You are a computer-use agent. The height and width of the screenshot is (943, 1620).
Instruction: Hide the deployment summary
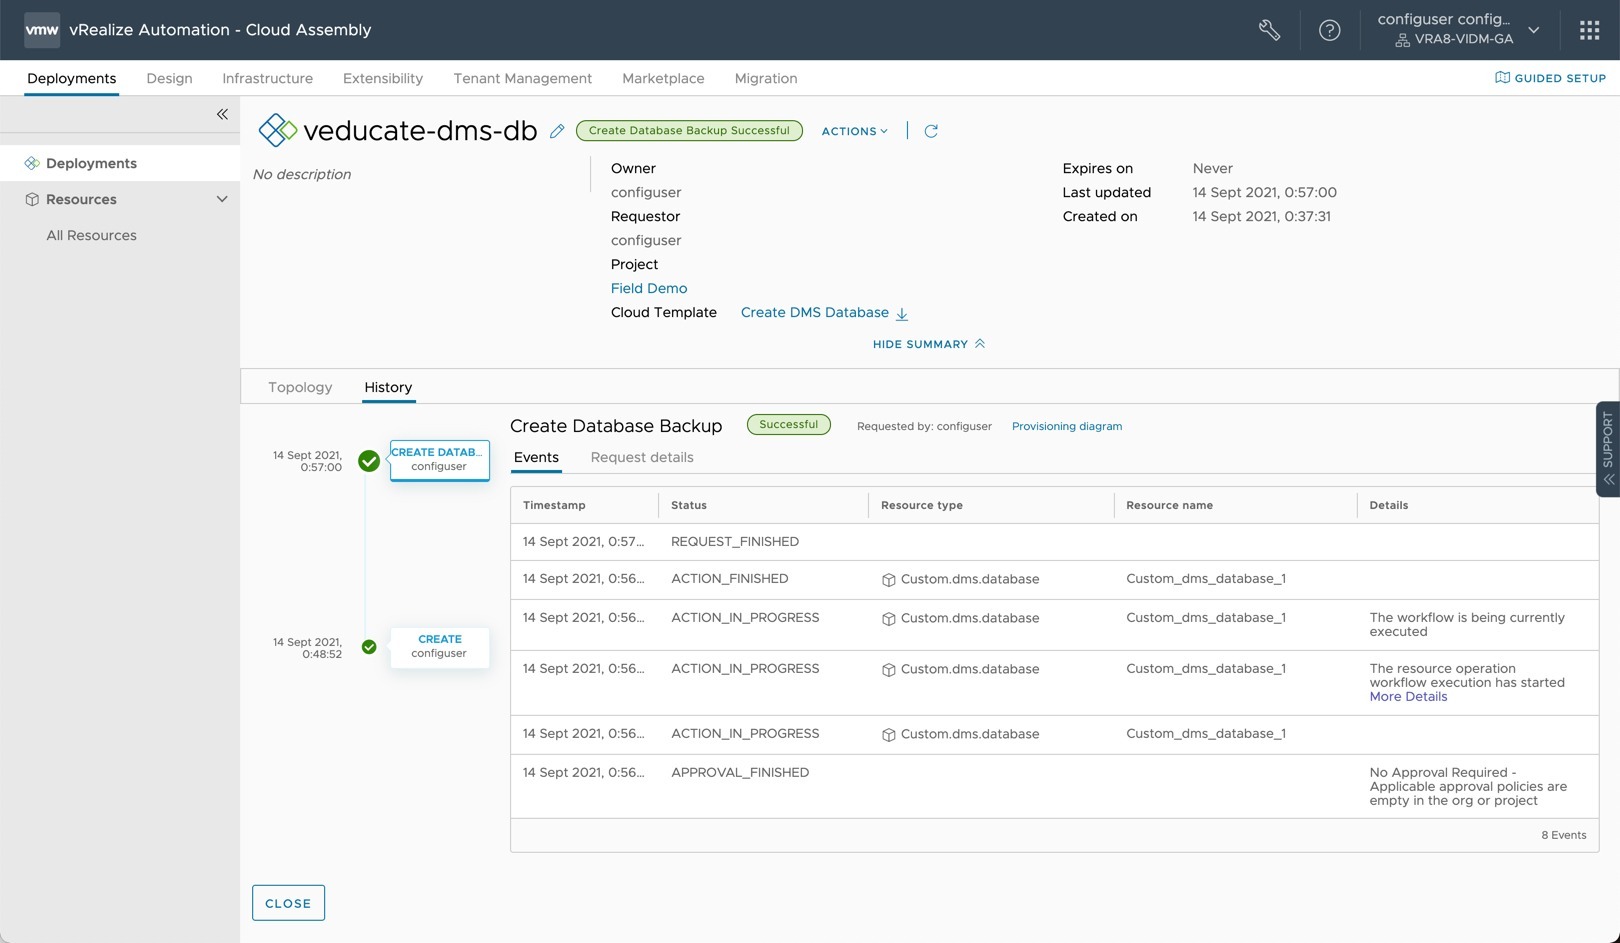[929, 344]
